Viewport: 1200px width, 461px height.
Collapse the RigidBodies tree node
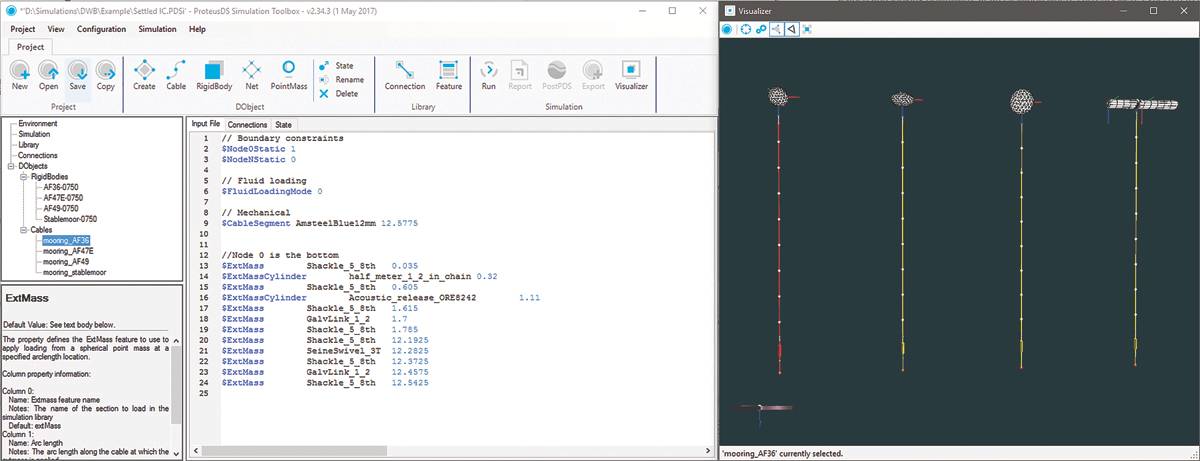click(x=23, y=176)
